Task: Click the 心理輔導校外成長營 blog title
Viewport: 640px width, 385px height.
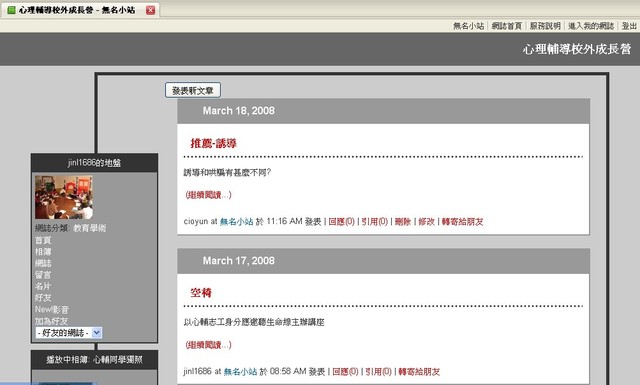Action: (577, 49)
